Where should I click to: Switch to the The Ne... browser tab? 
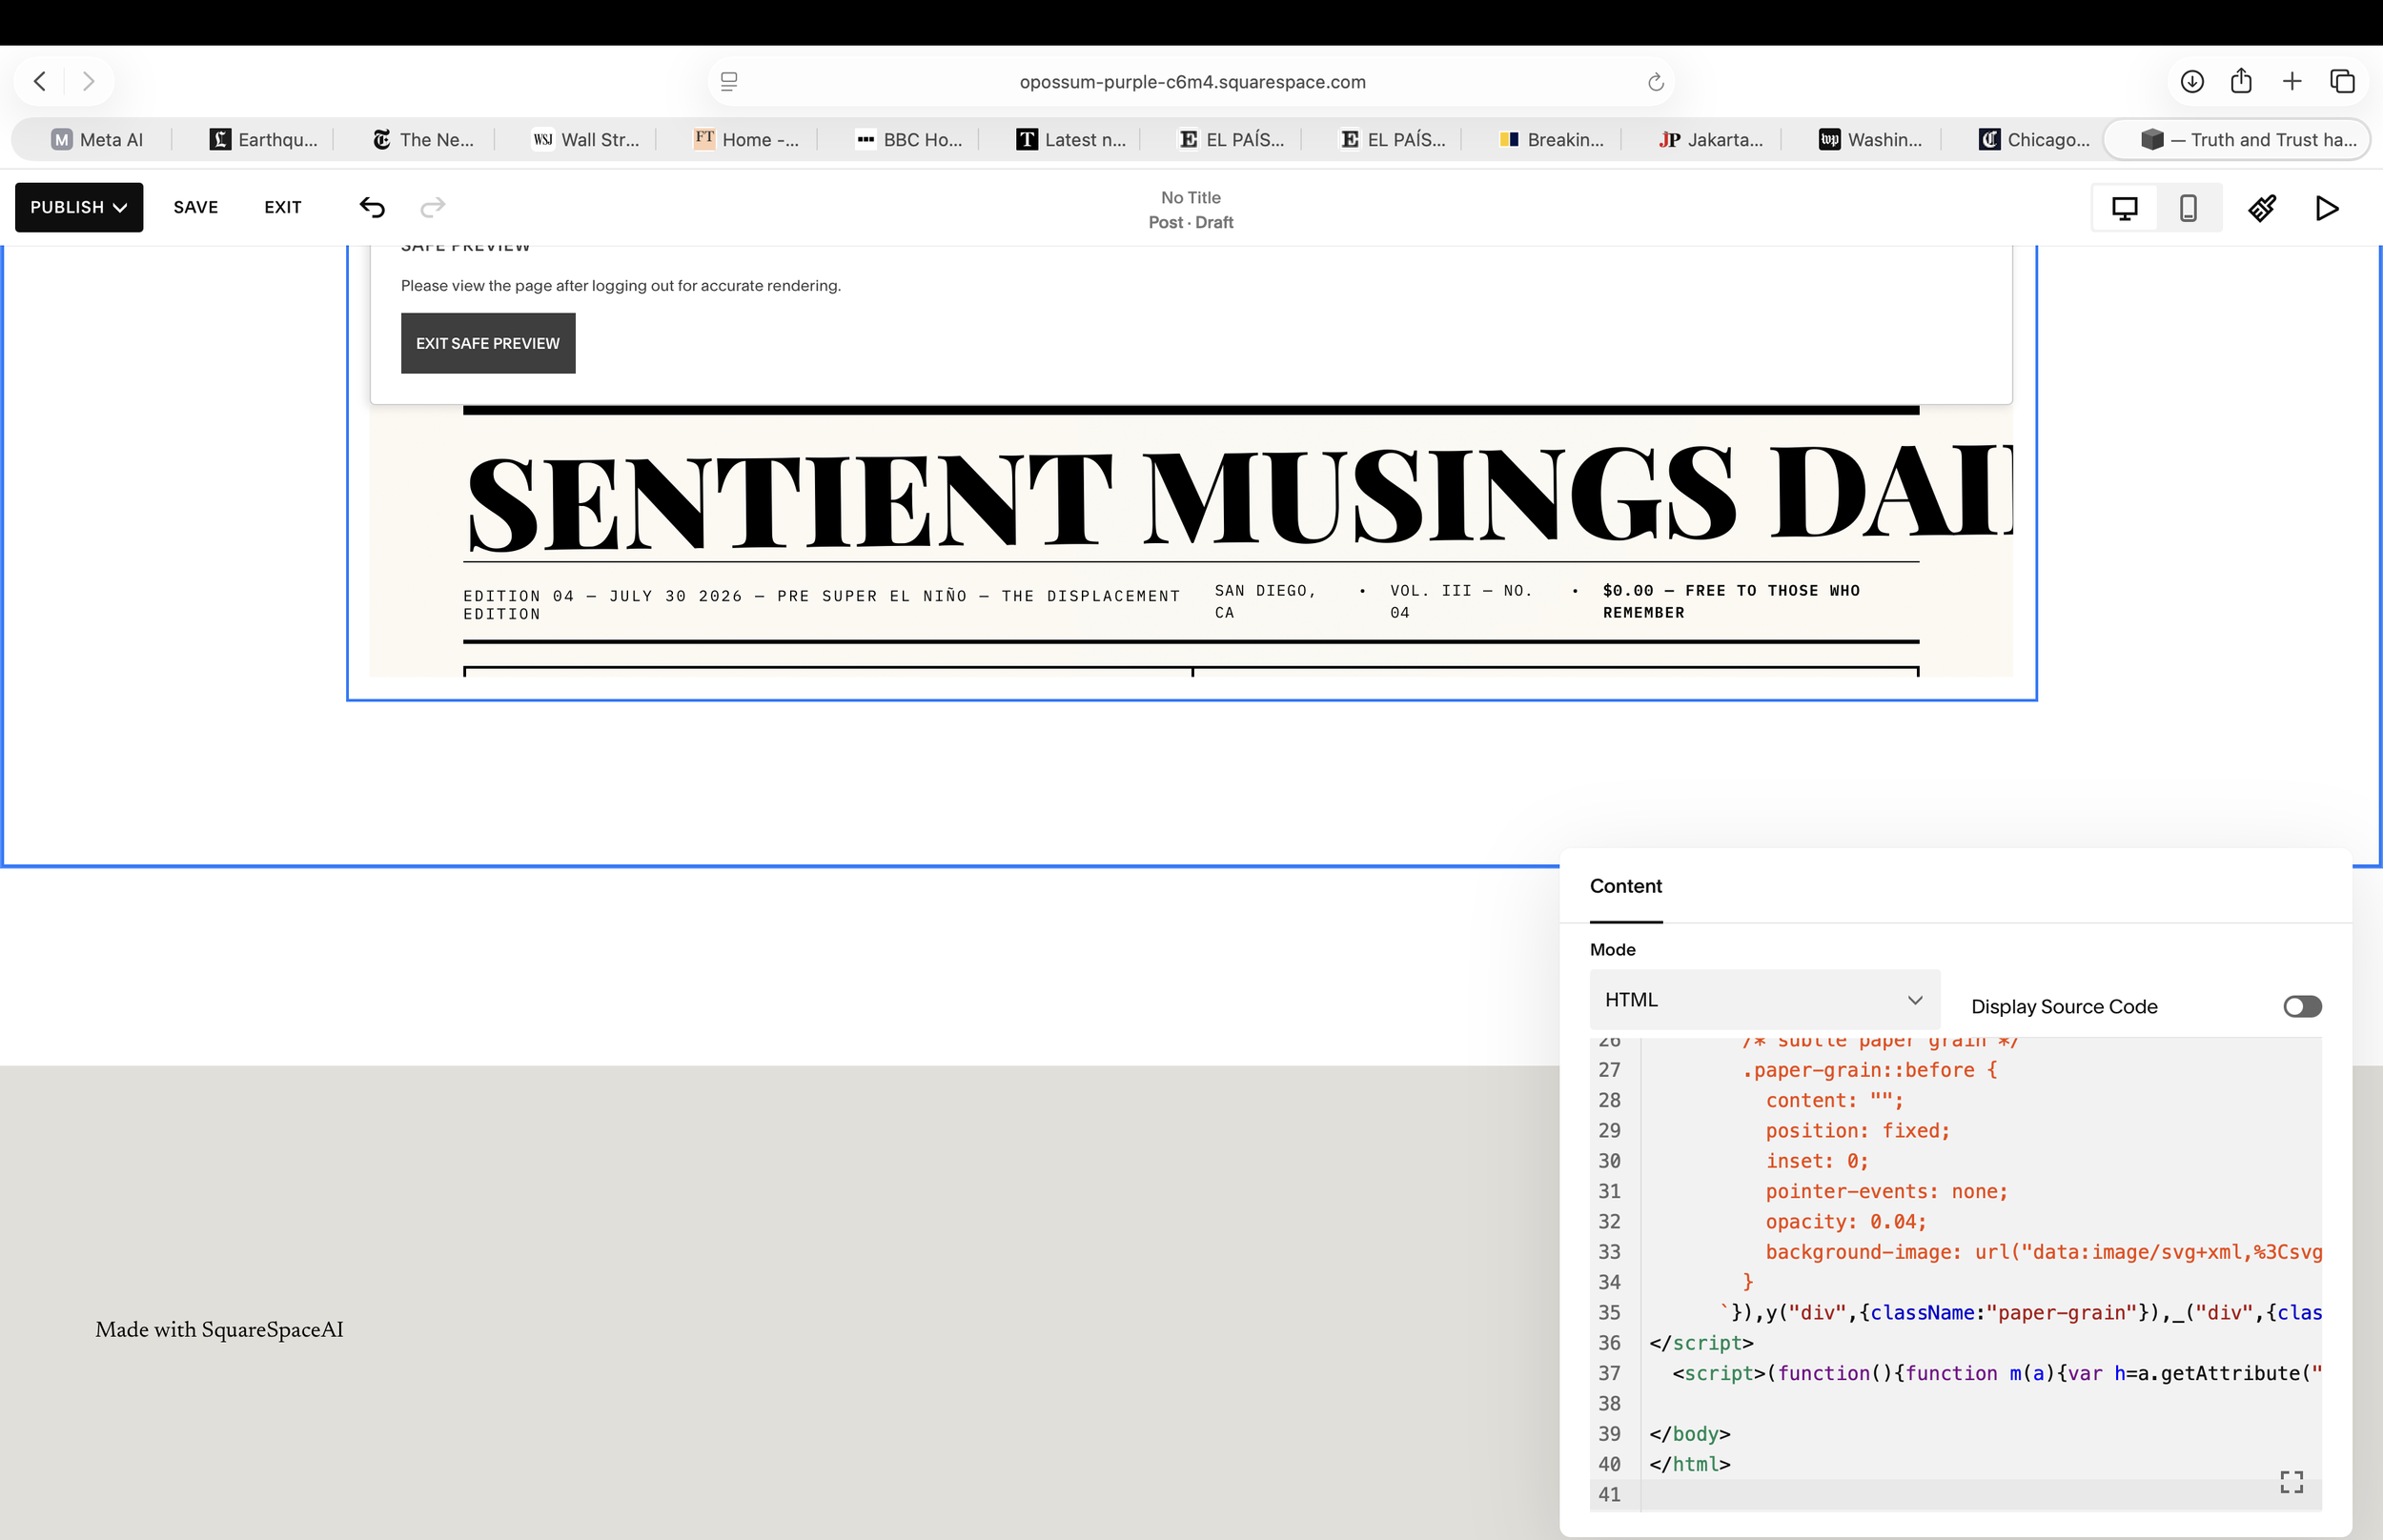424,140
